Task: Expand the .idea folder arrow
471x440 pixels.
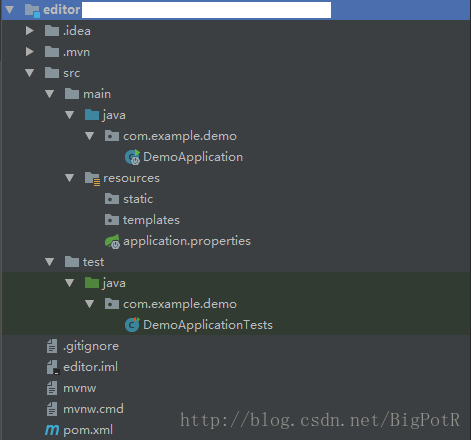Action: coord(30,31)
